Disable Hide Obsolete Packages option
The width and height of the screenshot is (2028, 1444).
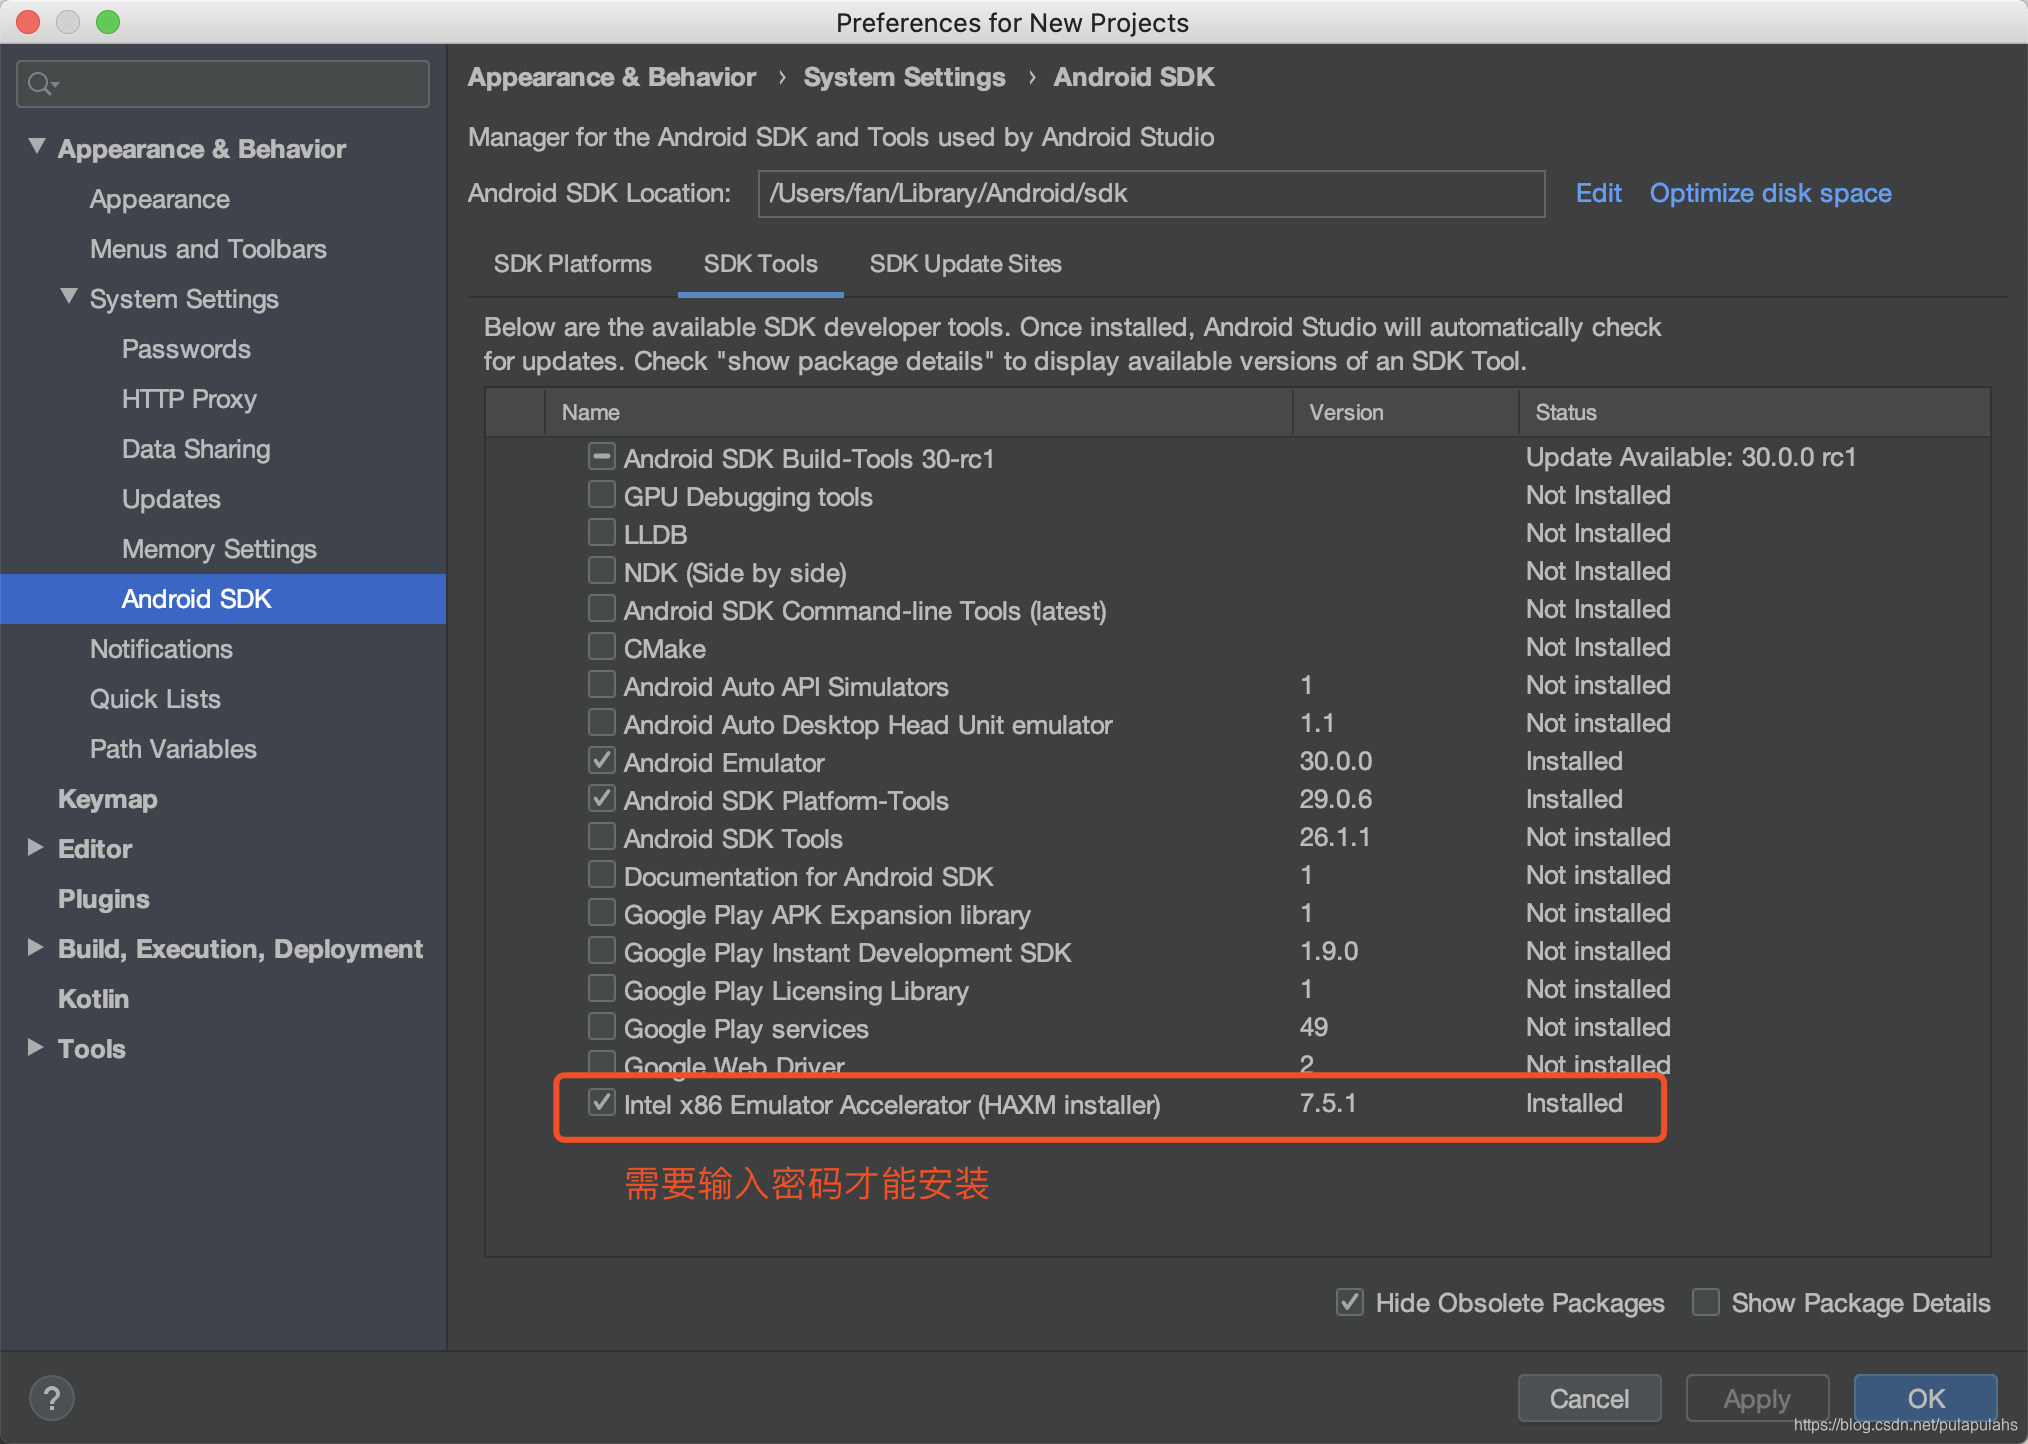pos(1350,1302)
